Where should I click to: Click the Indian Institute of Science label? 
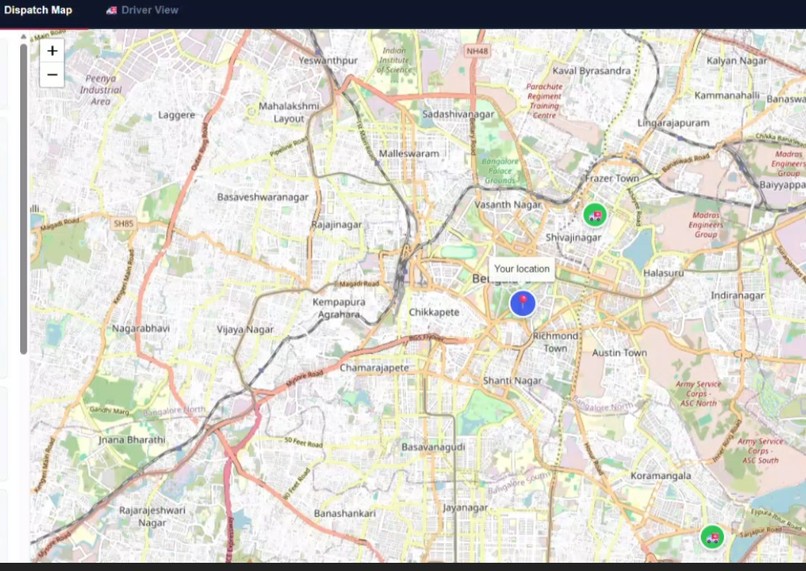pos(394,60)
